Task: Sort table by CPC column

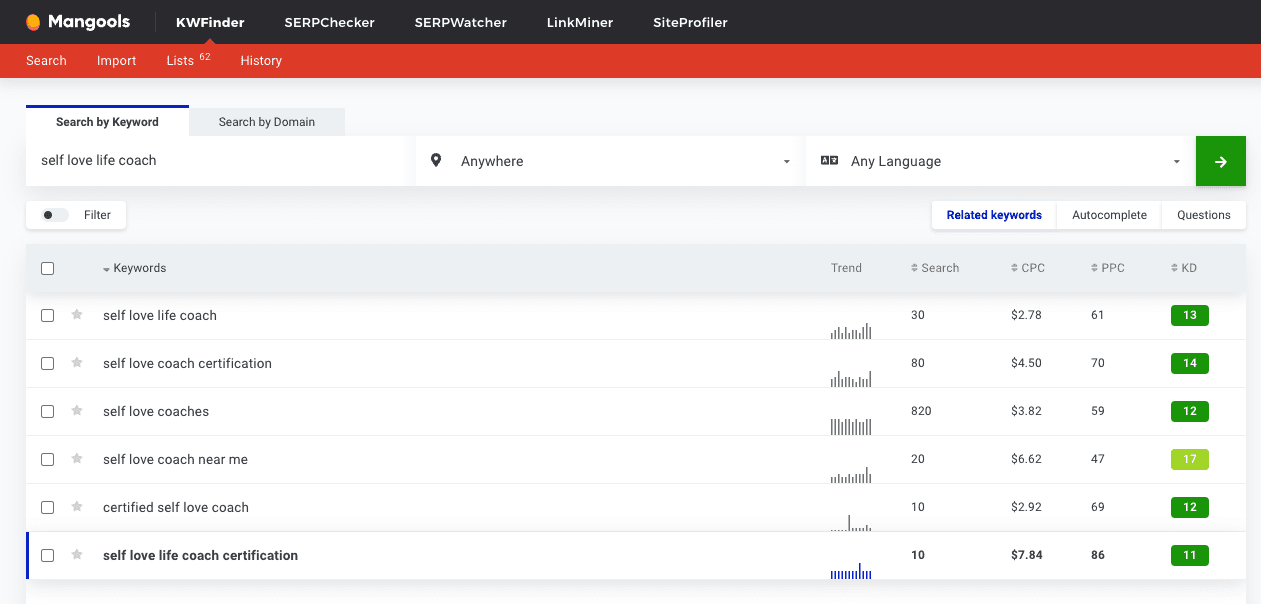Action: [x=1027, y=268]
